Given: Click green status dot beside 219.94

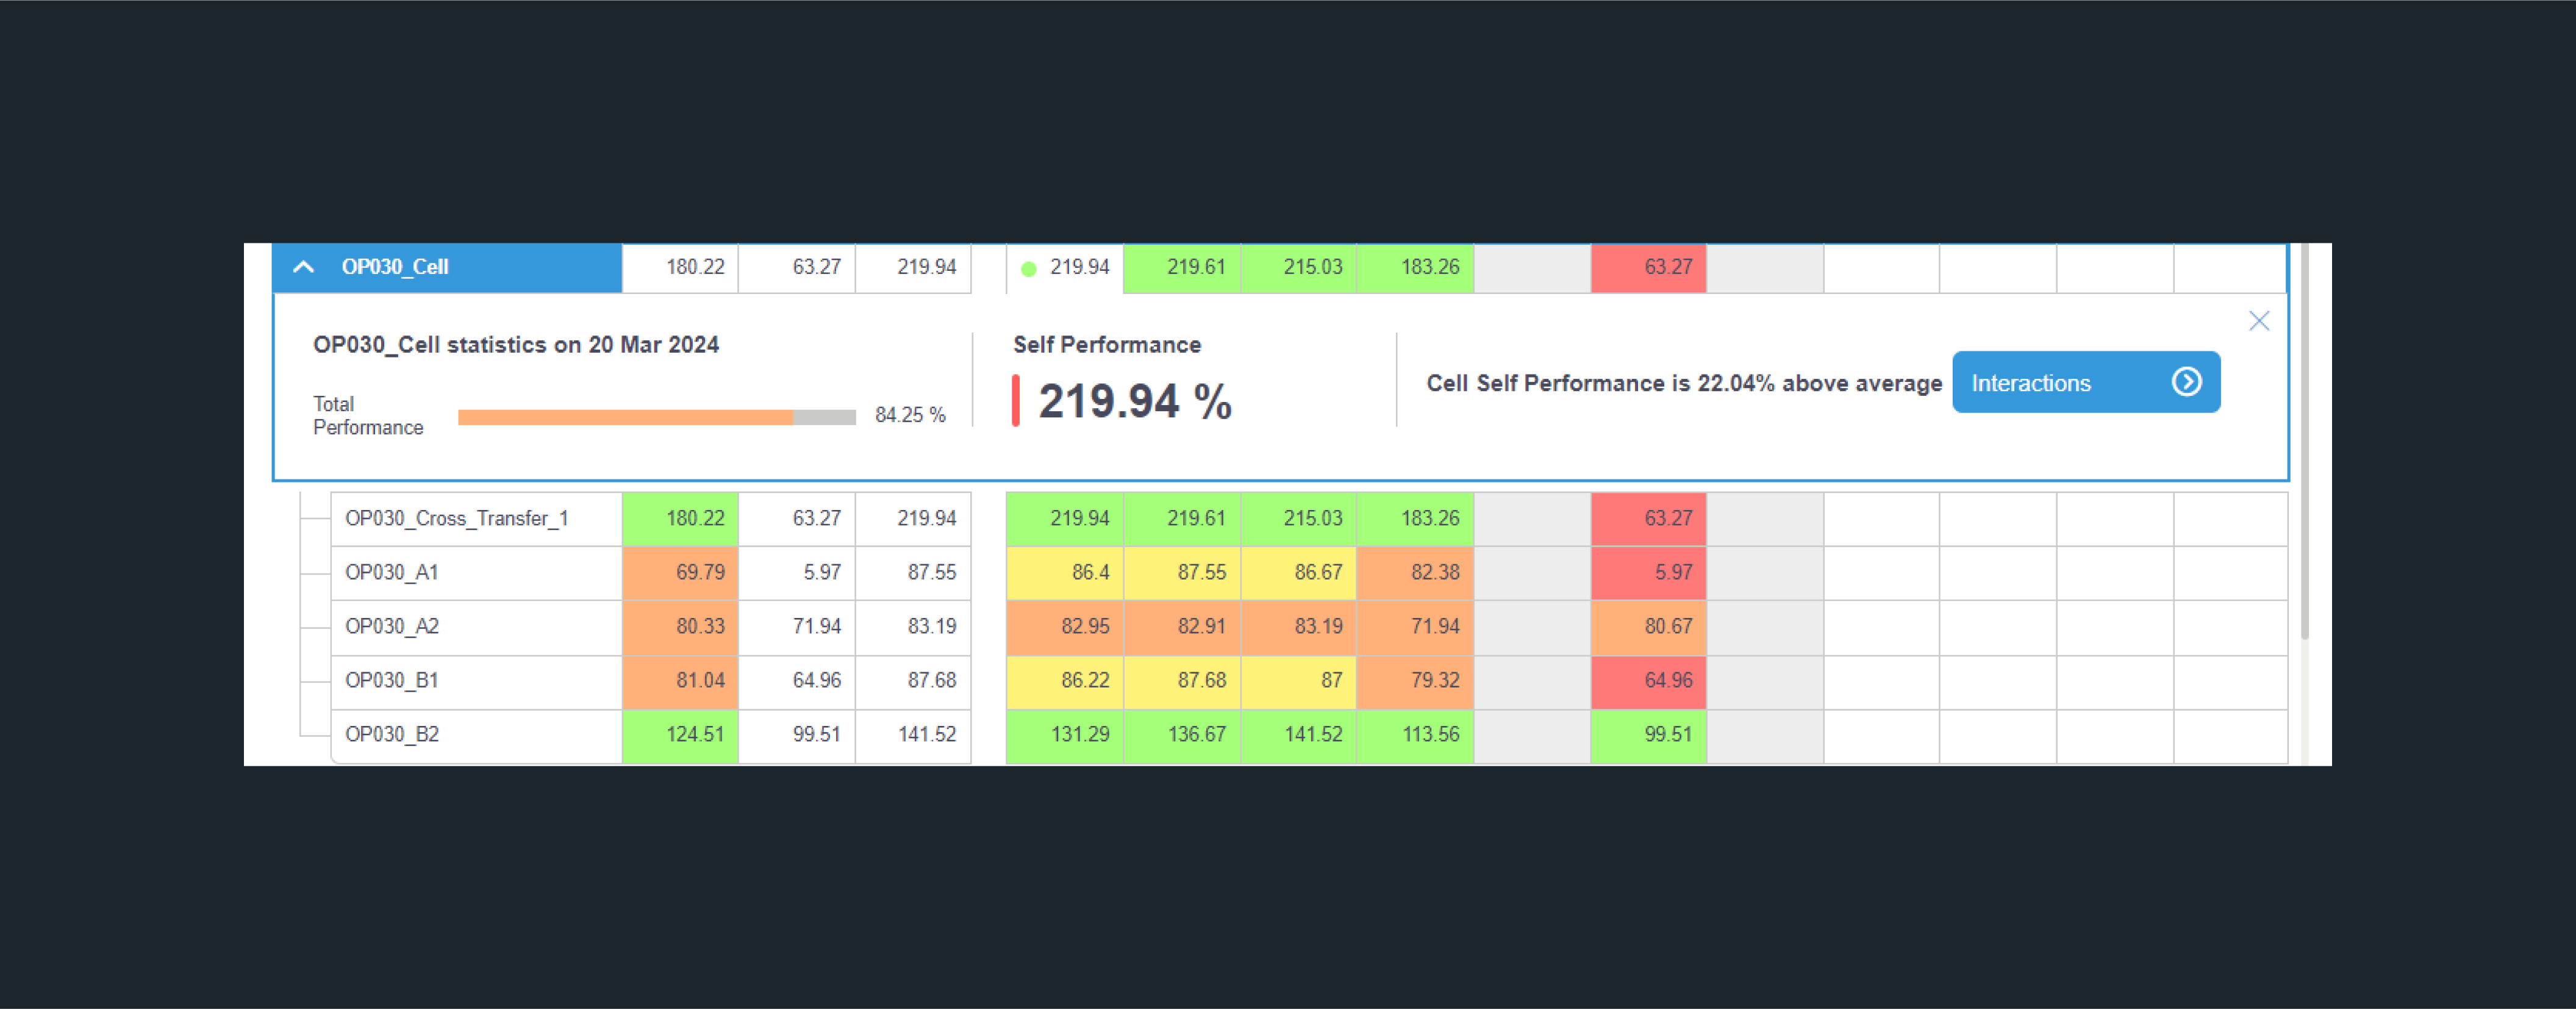Looking at the screenshot, I should point(1028,268).
